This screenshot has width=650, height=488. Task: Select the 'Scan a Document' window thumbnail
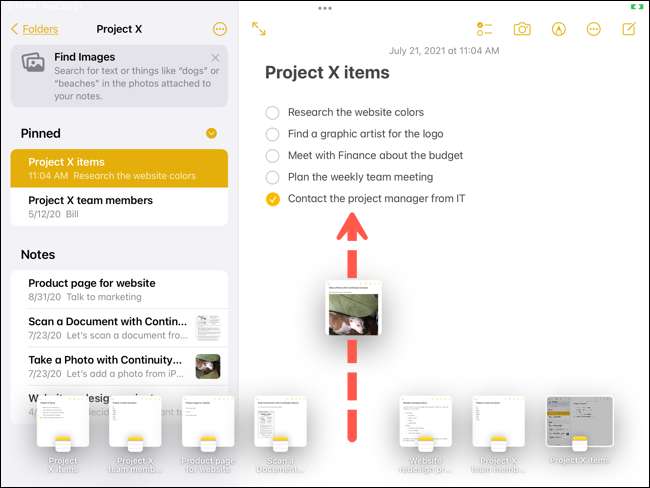pyautogui.click(x=280, y=433)
